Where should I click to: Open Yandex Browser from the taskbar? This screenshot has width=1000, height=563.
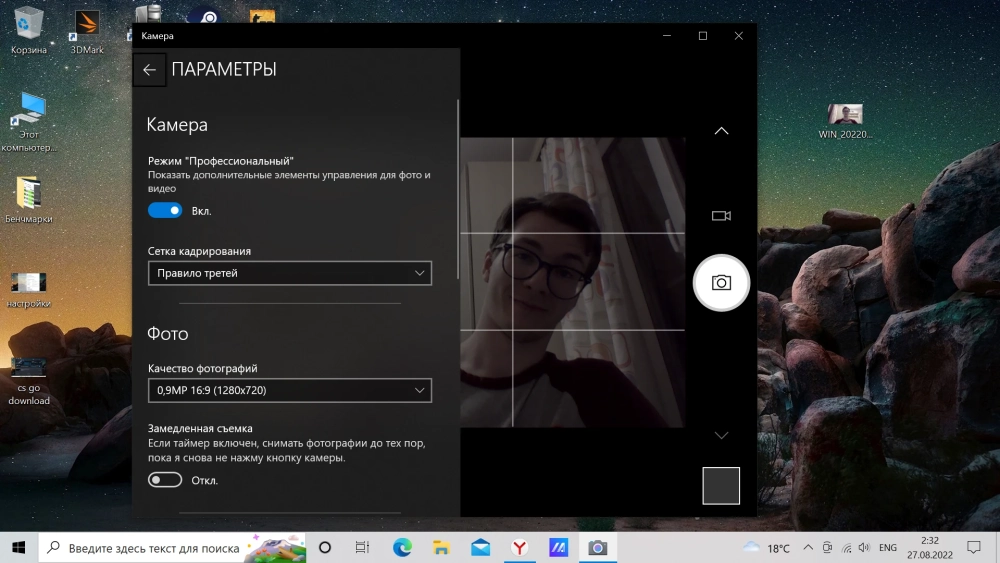(x=520, y=547)
